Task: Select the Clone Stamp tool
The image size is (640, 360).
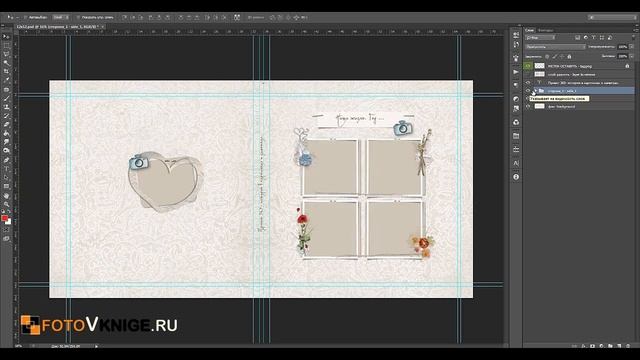Action: point(6,107)
